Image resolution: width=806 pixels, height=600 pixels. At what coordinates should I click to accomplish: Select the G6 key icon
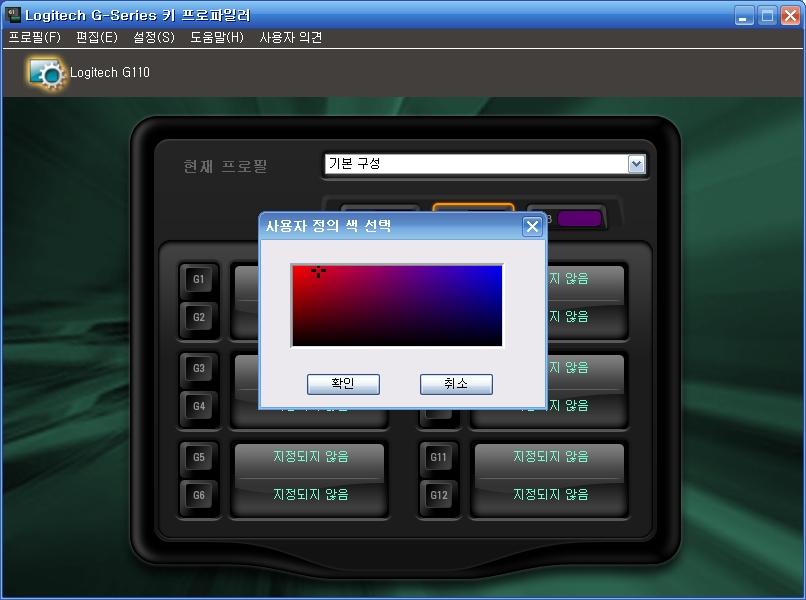pos(198,495)
